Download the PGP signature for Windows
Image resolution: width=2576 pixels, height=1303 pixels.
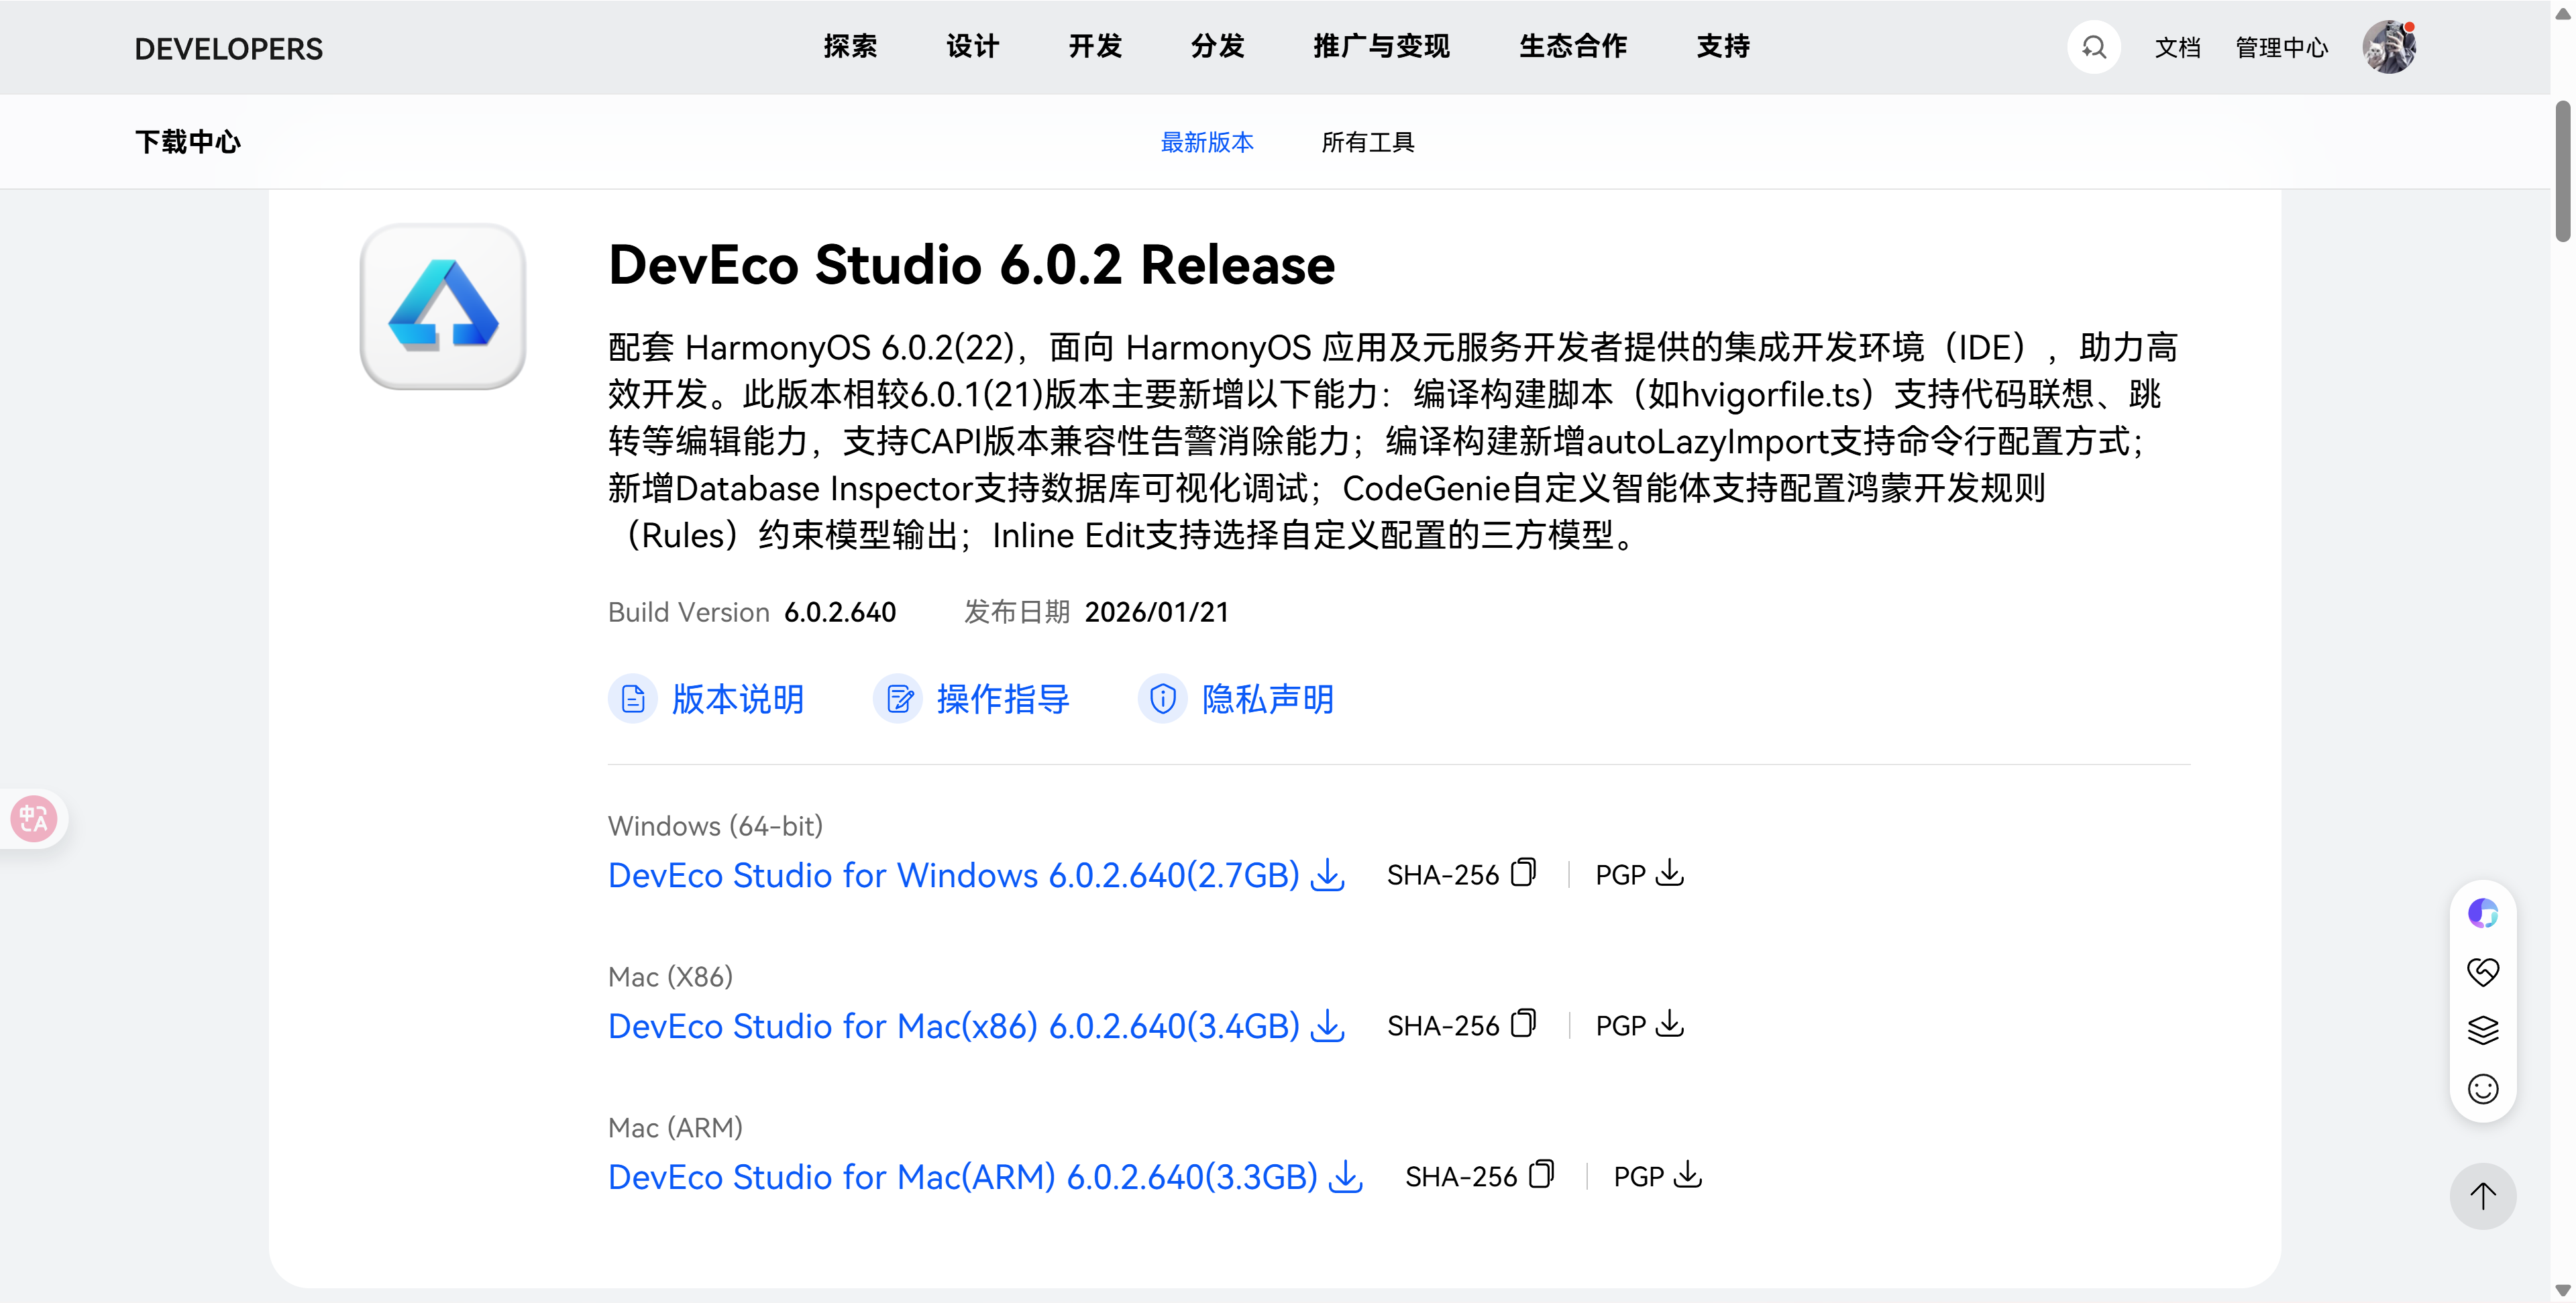[1669, 873]
